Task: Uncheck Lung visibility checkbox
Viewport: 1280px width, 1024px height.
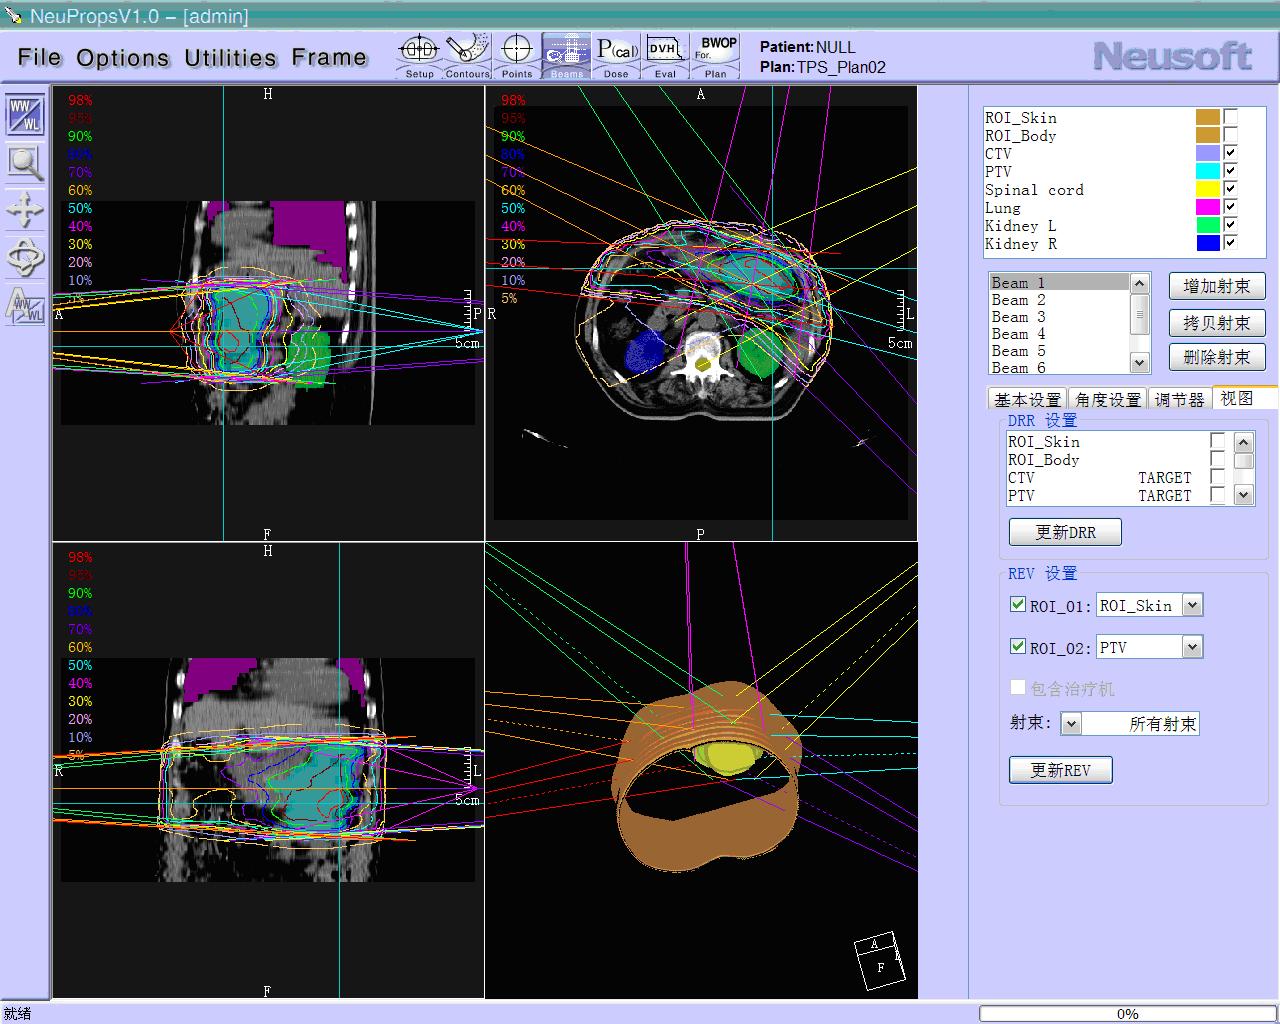Action: click(1231, 207)
